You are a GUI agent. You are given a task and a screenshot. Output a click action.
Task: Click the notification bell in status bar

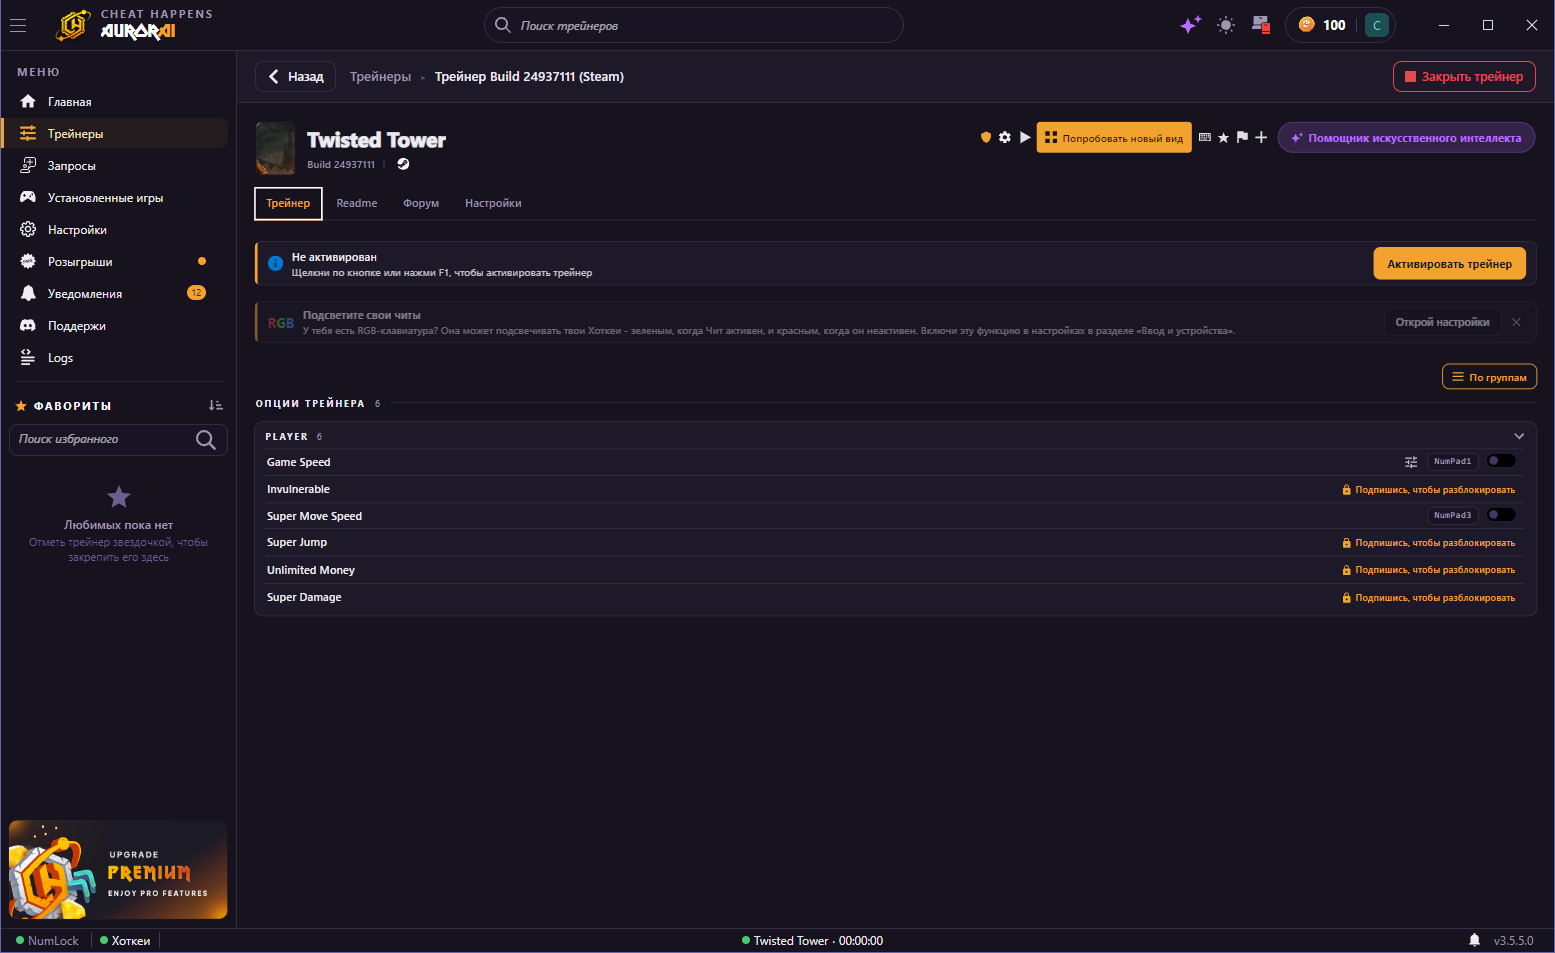tap(1474, 940)
